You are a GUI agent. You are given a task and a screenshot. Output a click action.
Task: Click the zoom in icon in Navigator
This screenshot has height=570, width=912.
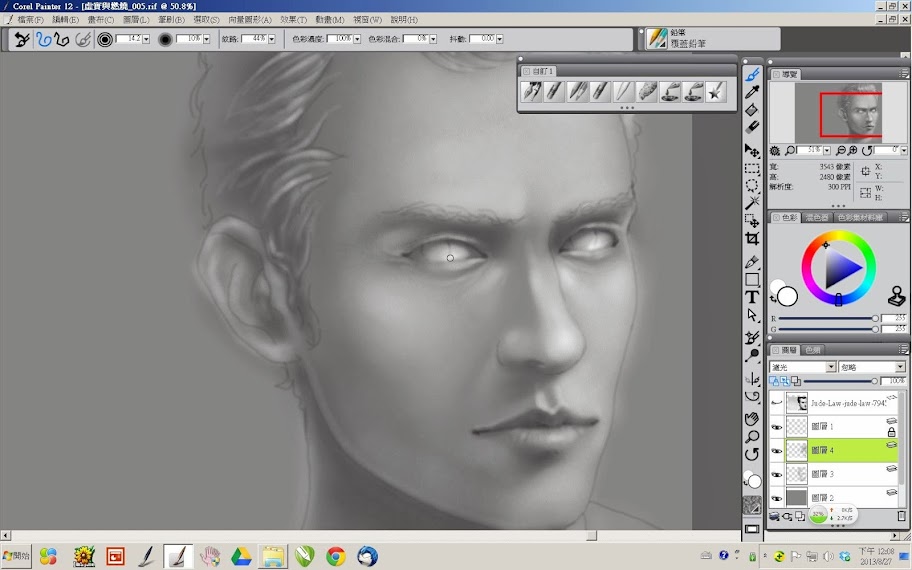point(852,151)
